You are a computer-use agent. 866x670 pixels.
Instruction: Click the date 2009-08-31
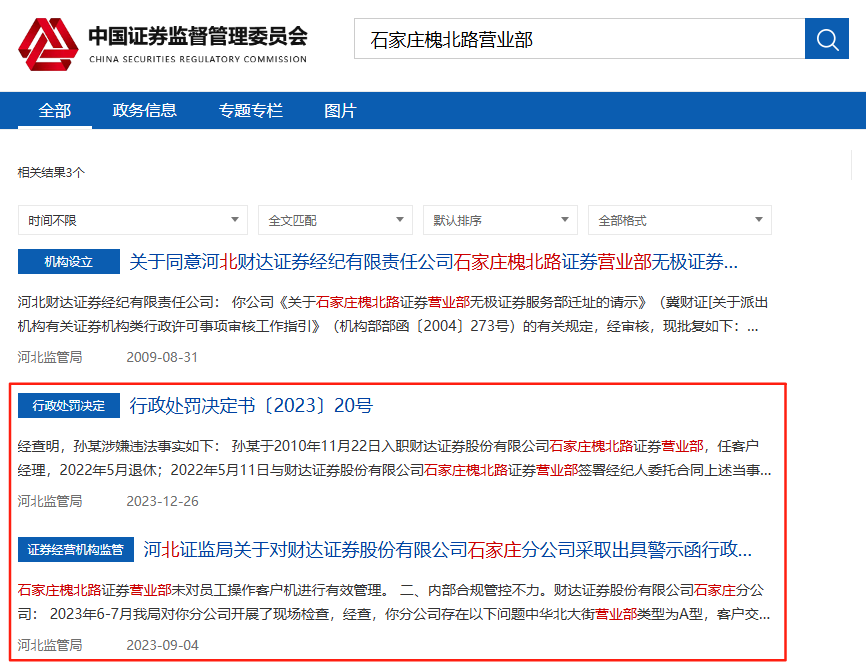click(162, 357)
